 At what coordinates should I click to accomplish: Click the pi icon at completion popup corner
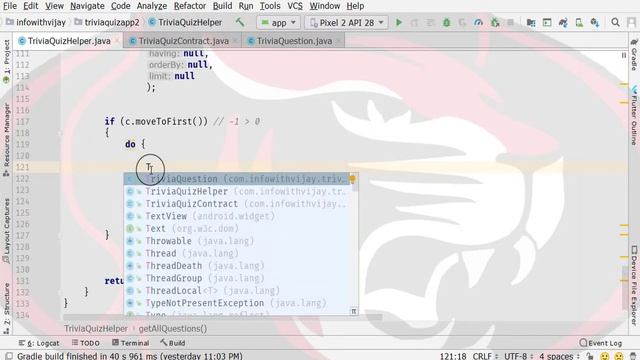click(353, 311)
